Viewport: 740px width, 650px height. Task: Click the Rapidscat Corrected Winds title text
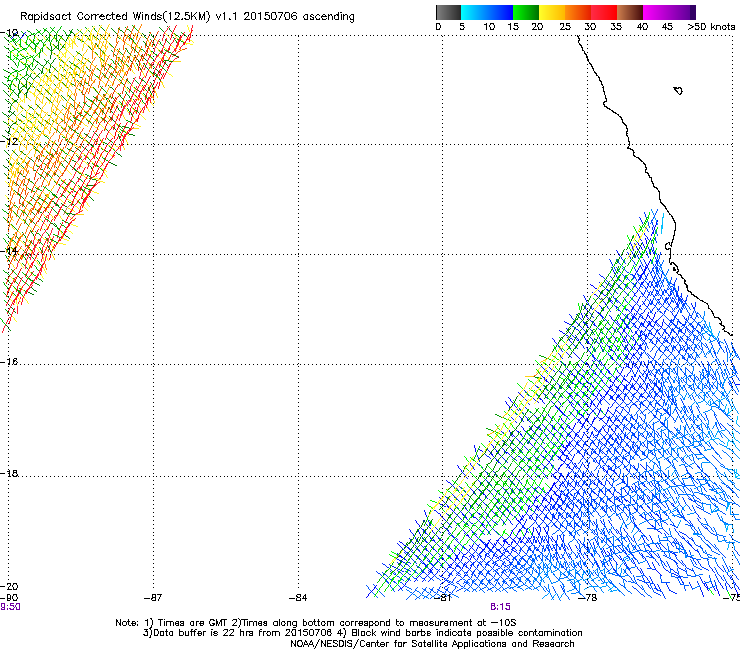[187, 17]
